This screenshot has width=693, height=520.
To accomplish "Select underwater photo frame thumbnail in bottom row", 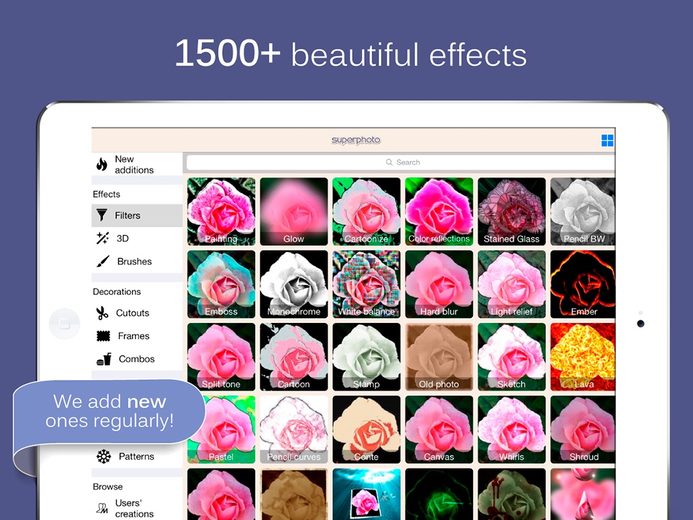I will tap(366, 494).
